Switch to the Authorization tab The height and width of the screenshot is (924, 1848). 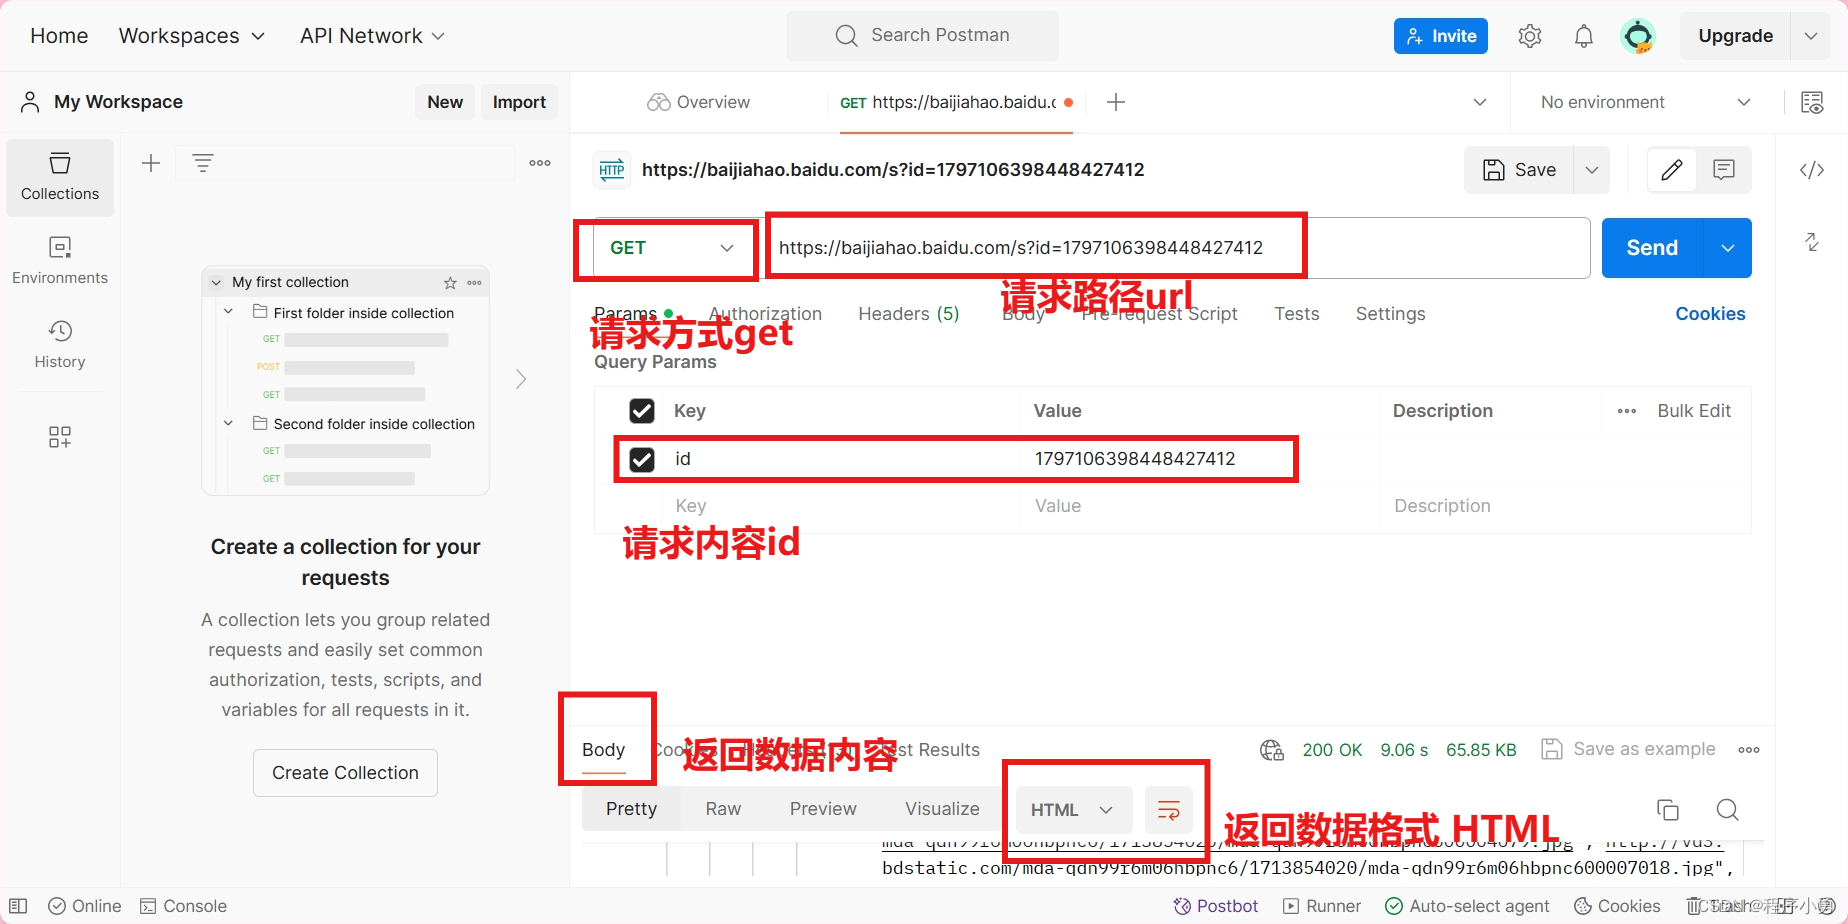pyautogui.click(x=765, y=314)
